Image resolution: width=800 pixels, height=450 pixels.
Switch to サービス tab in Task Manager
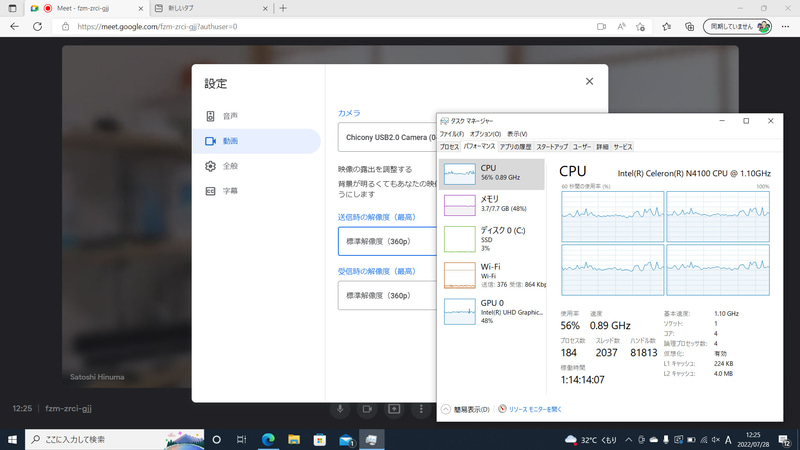[x=623, y=147]
